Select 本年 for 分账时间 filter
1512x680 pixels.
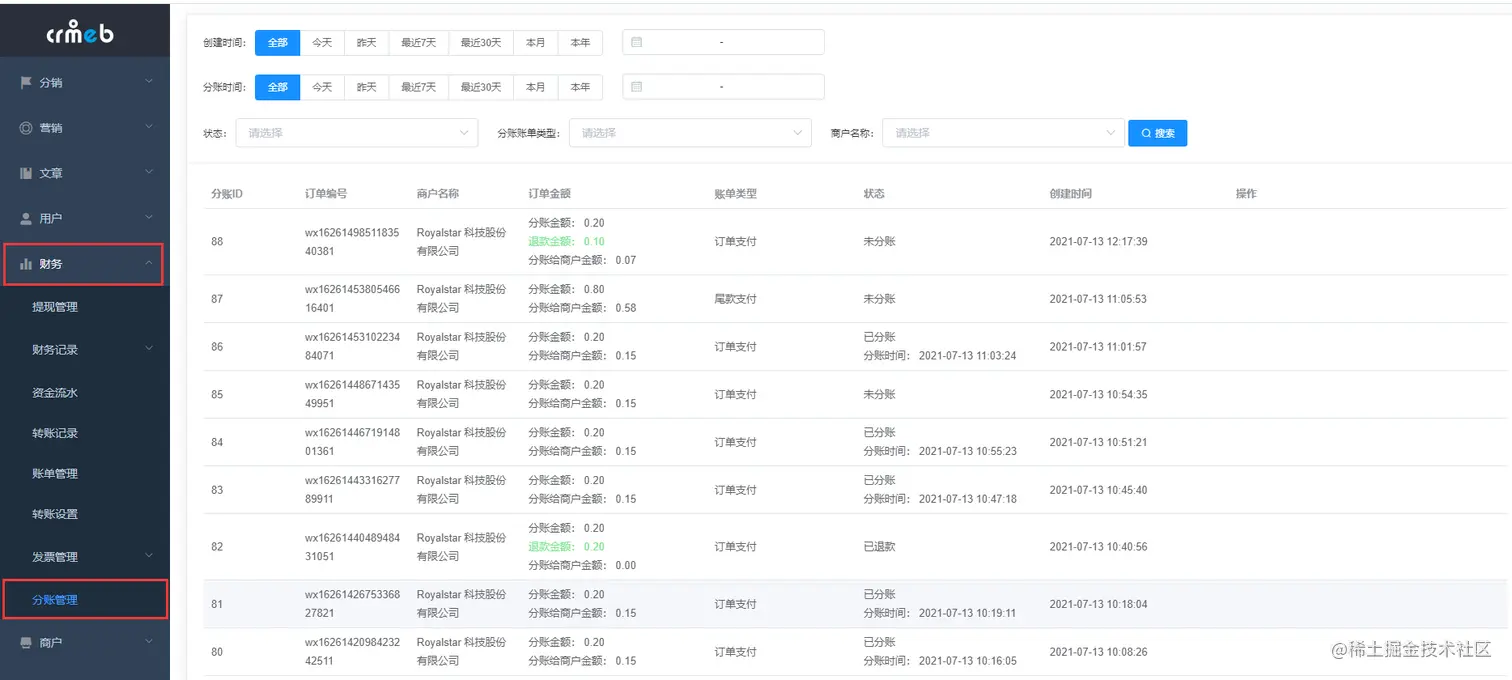click(x=580, y=87)
